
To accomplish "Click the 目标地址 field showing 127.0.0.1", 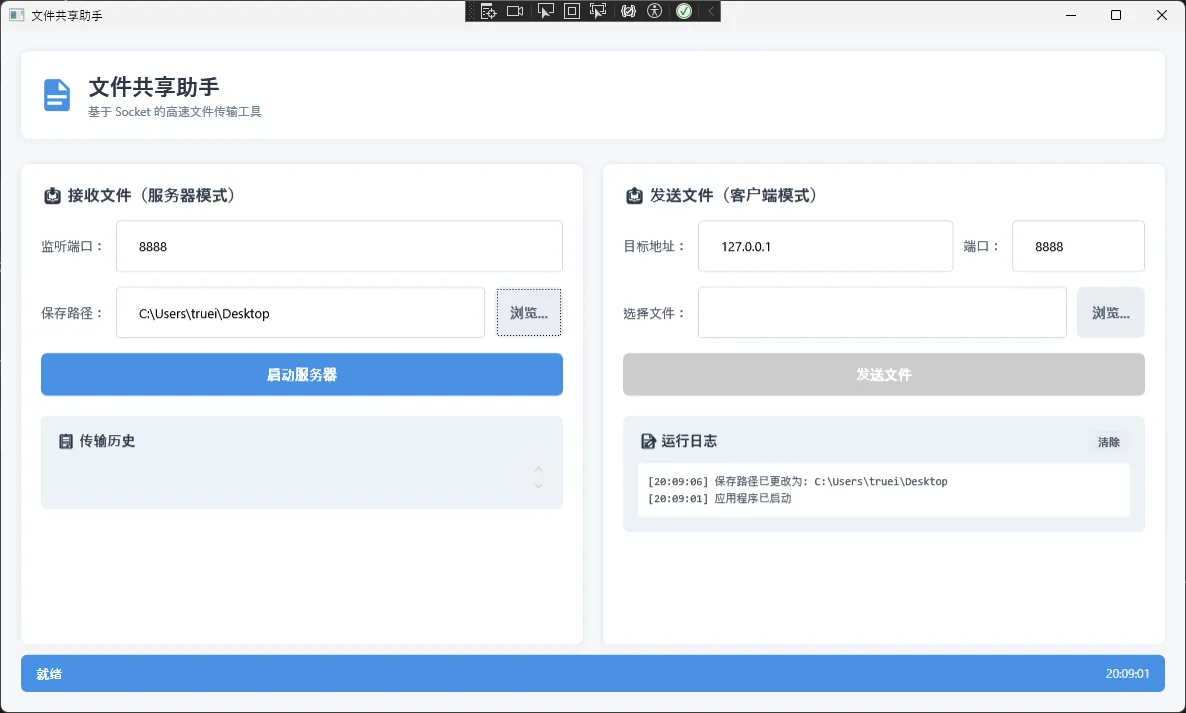I will point(825,246).
